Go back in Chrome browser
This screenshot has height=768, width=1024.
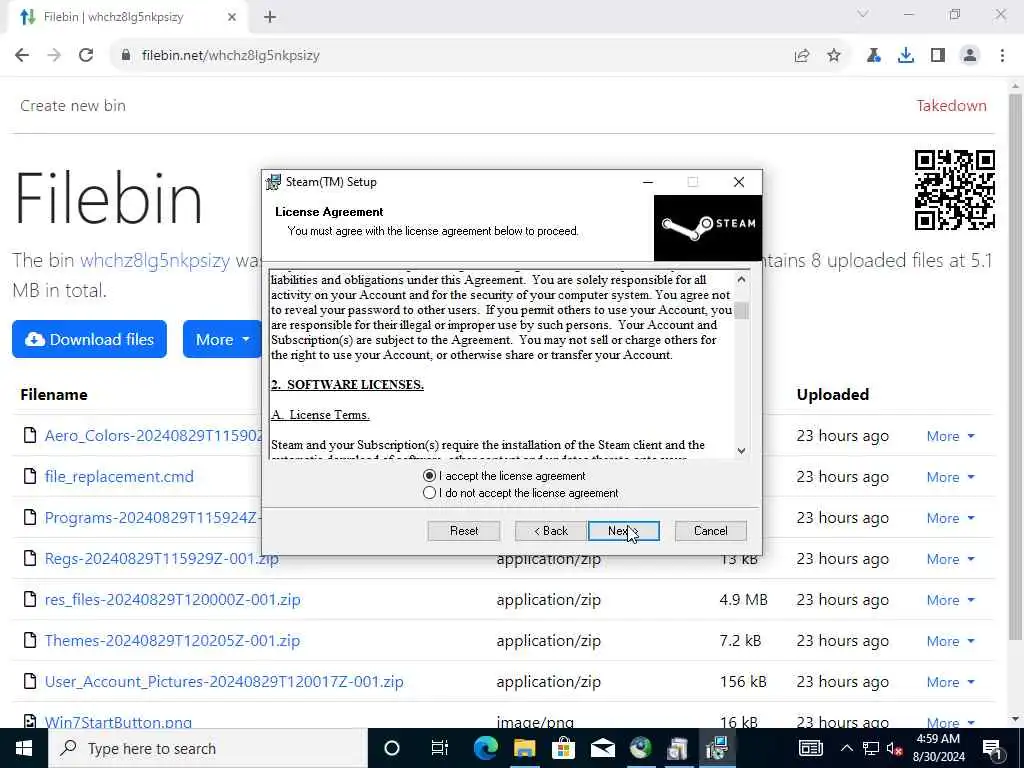(22, 56)
